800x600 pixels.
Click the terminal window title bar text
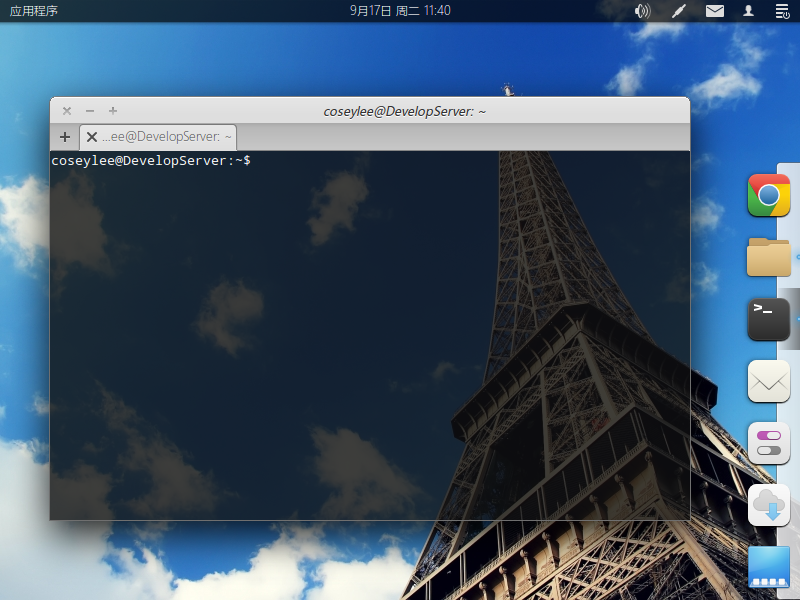pyautogui.click(x=404, y=111)
